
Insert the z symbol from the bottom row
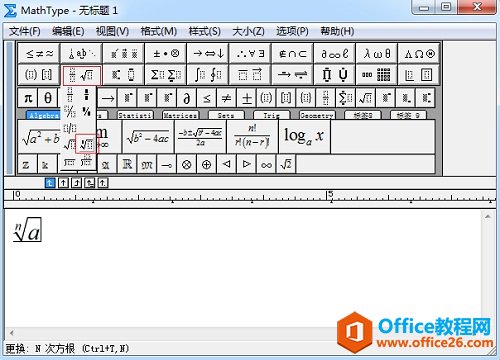pyautogui.click(x=26, y=164)
